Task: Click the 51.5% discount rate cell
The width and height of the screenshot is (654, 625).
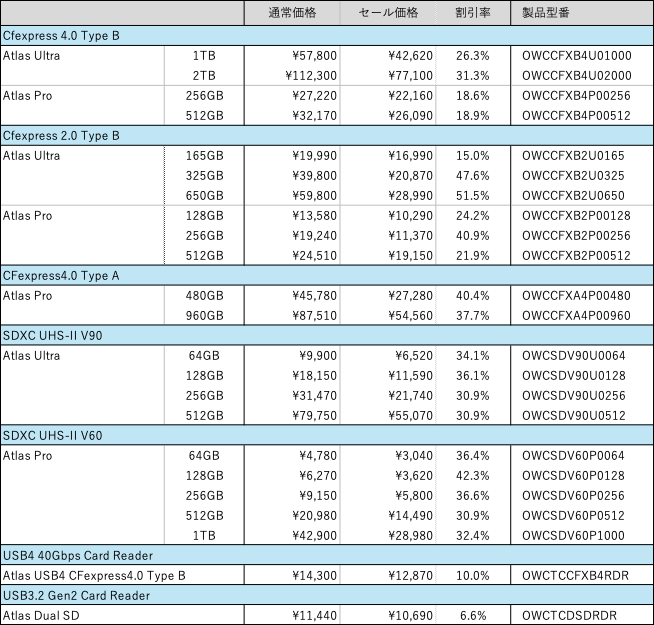Action: point(473,196)
